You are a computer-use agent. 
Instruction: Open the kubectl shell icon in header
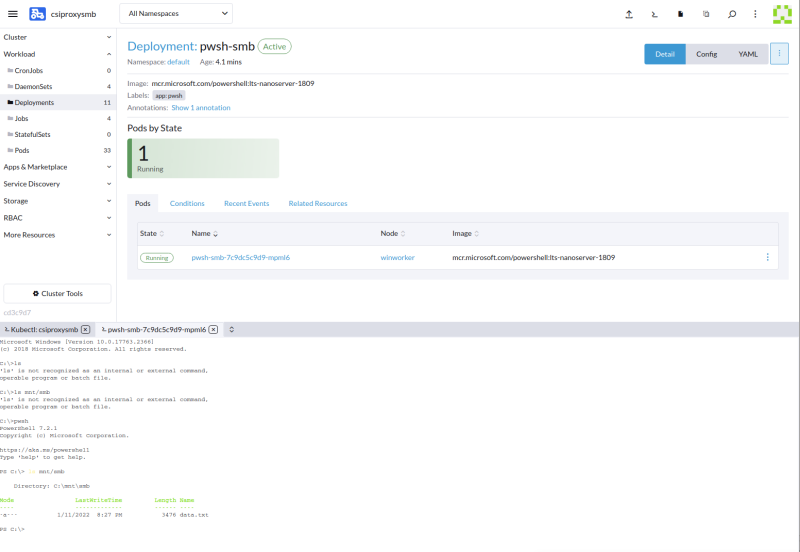[655, 14]
